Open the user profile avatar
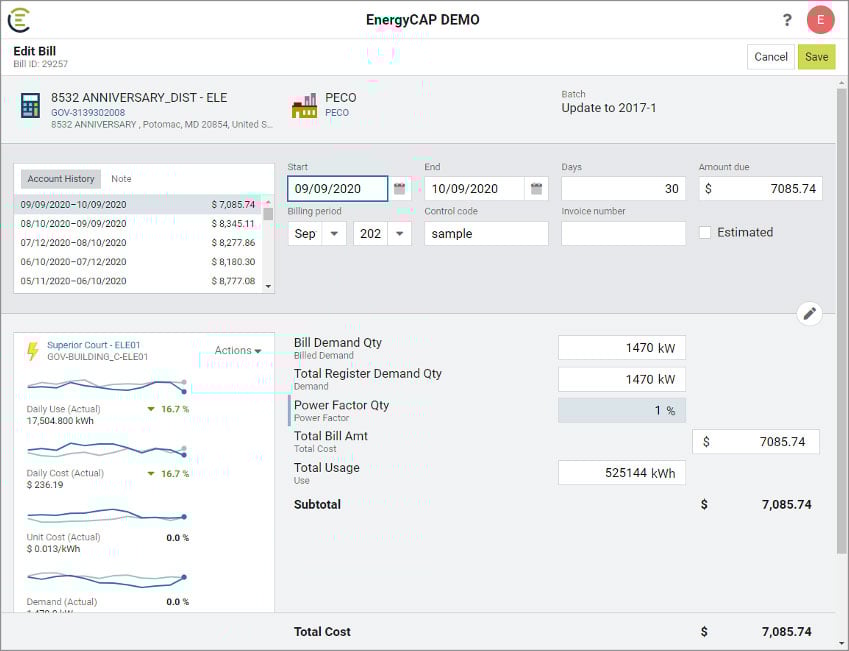 tap(820, 20)
